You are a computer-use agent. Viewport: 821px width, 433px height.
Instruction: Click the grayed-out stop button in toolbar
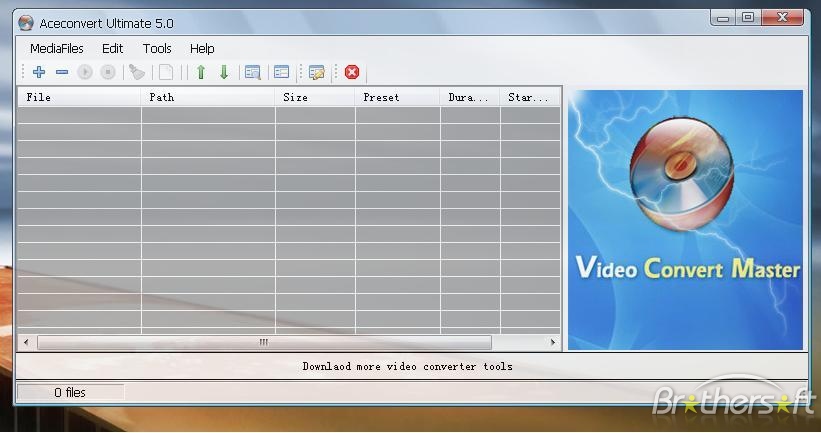108,72
